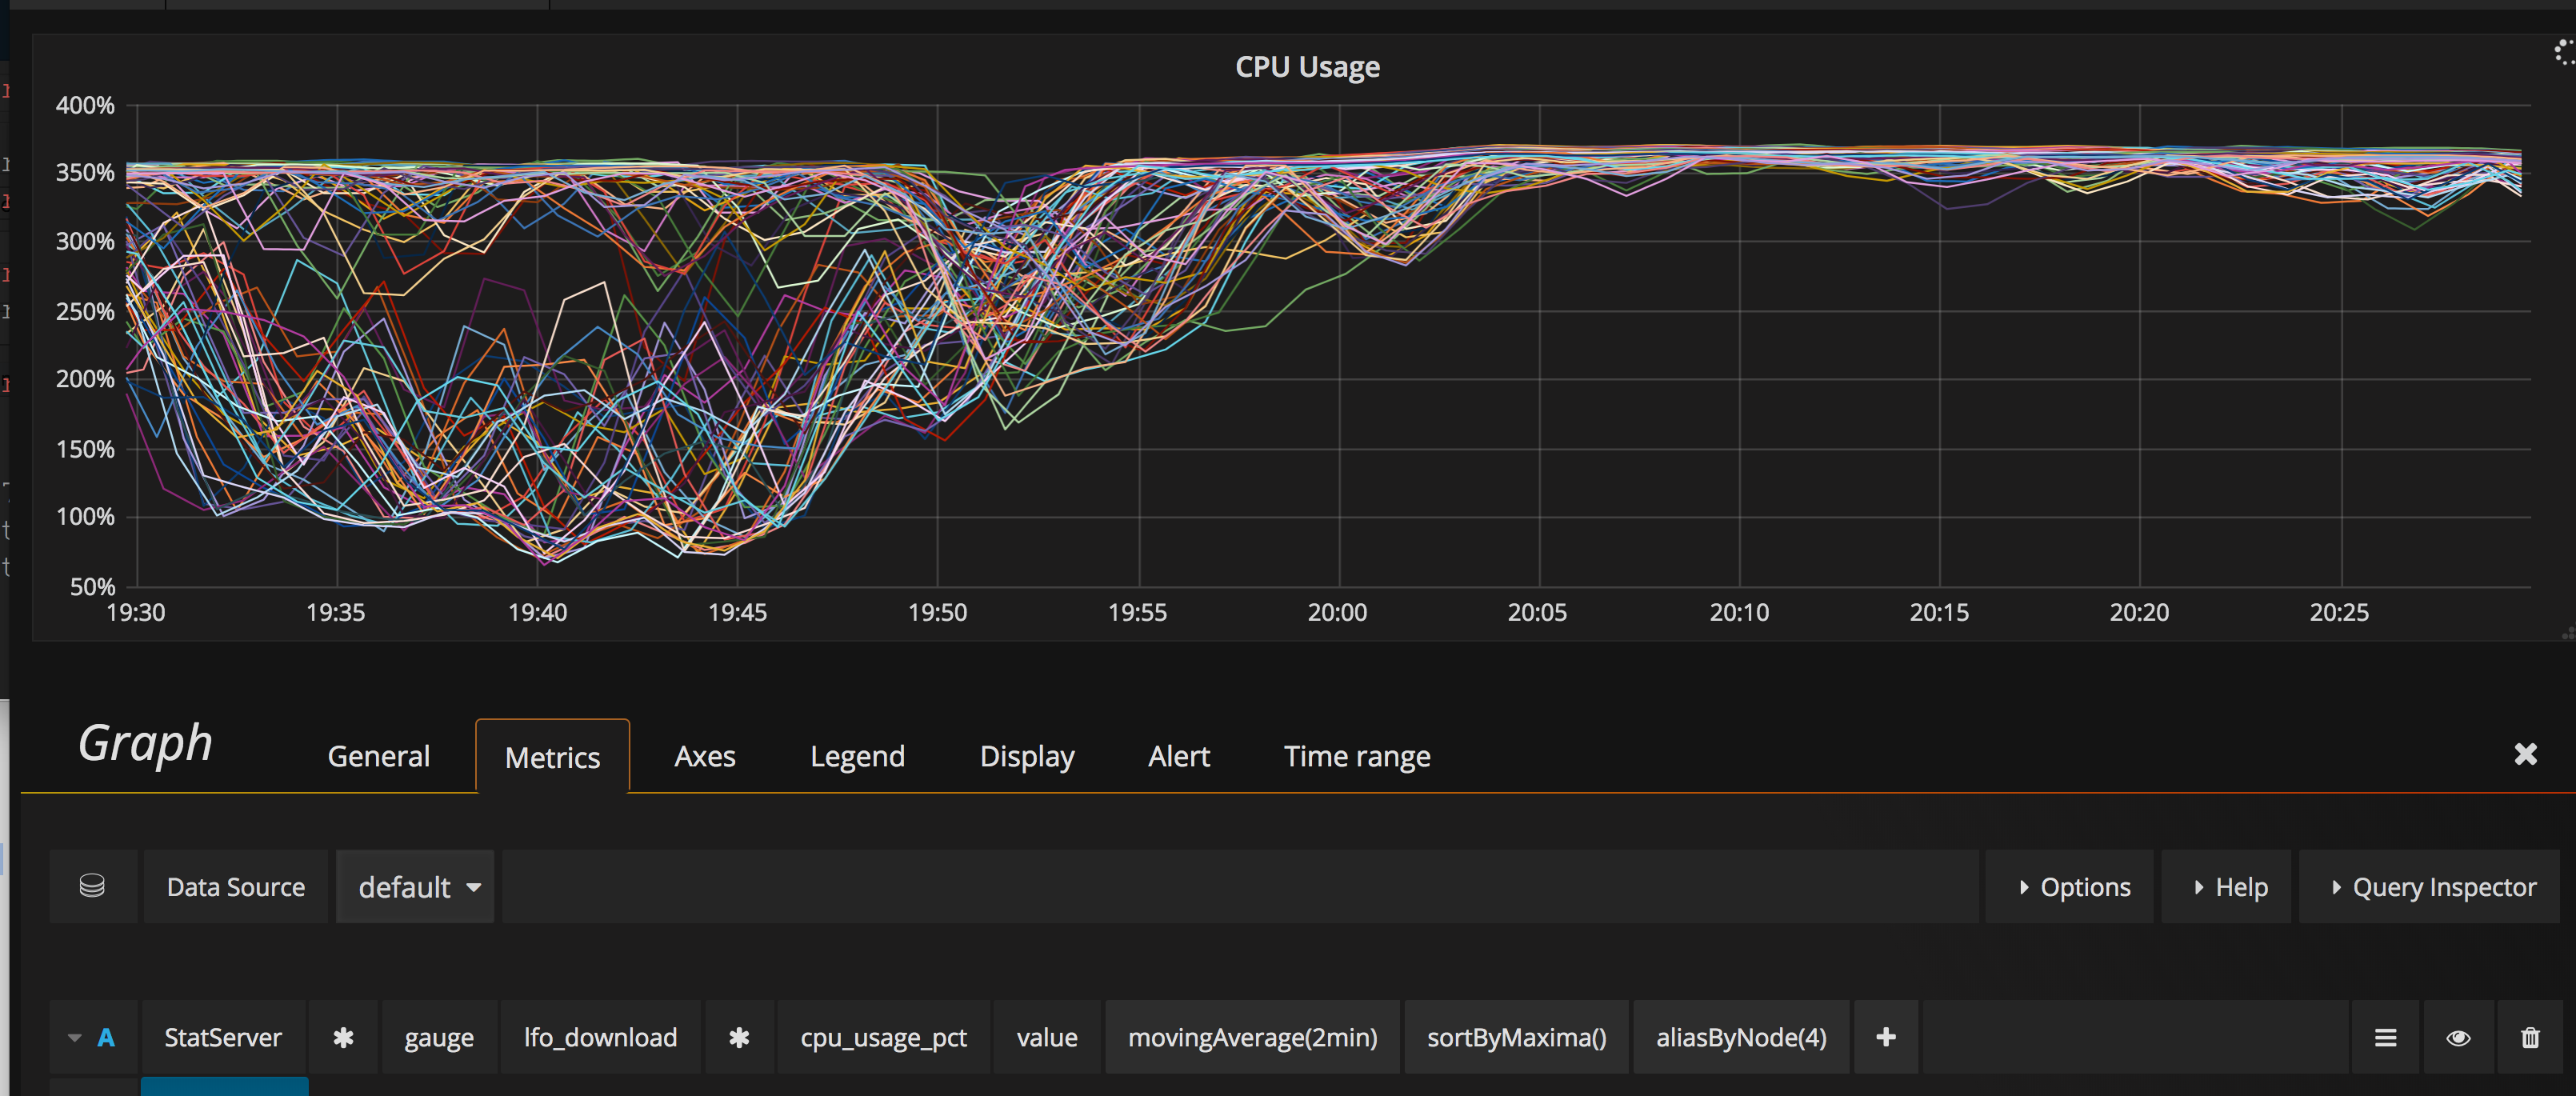Open the Axes tab
The height and width of the screenshot is (1096, 2576).
click(704, 756)
